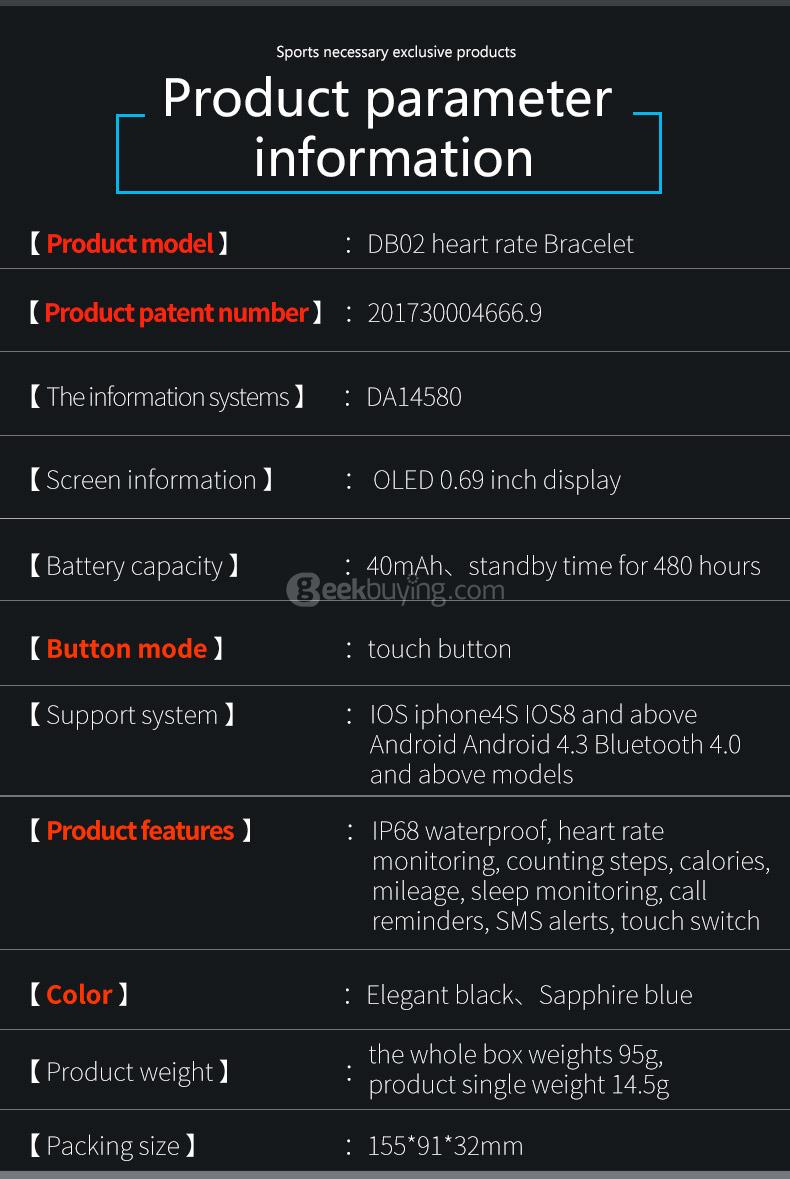Click the DB02 heart rate Bracelet text
Screen dimensions: 790x1179
[x=500, y=244]
